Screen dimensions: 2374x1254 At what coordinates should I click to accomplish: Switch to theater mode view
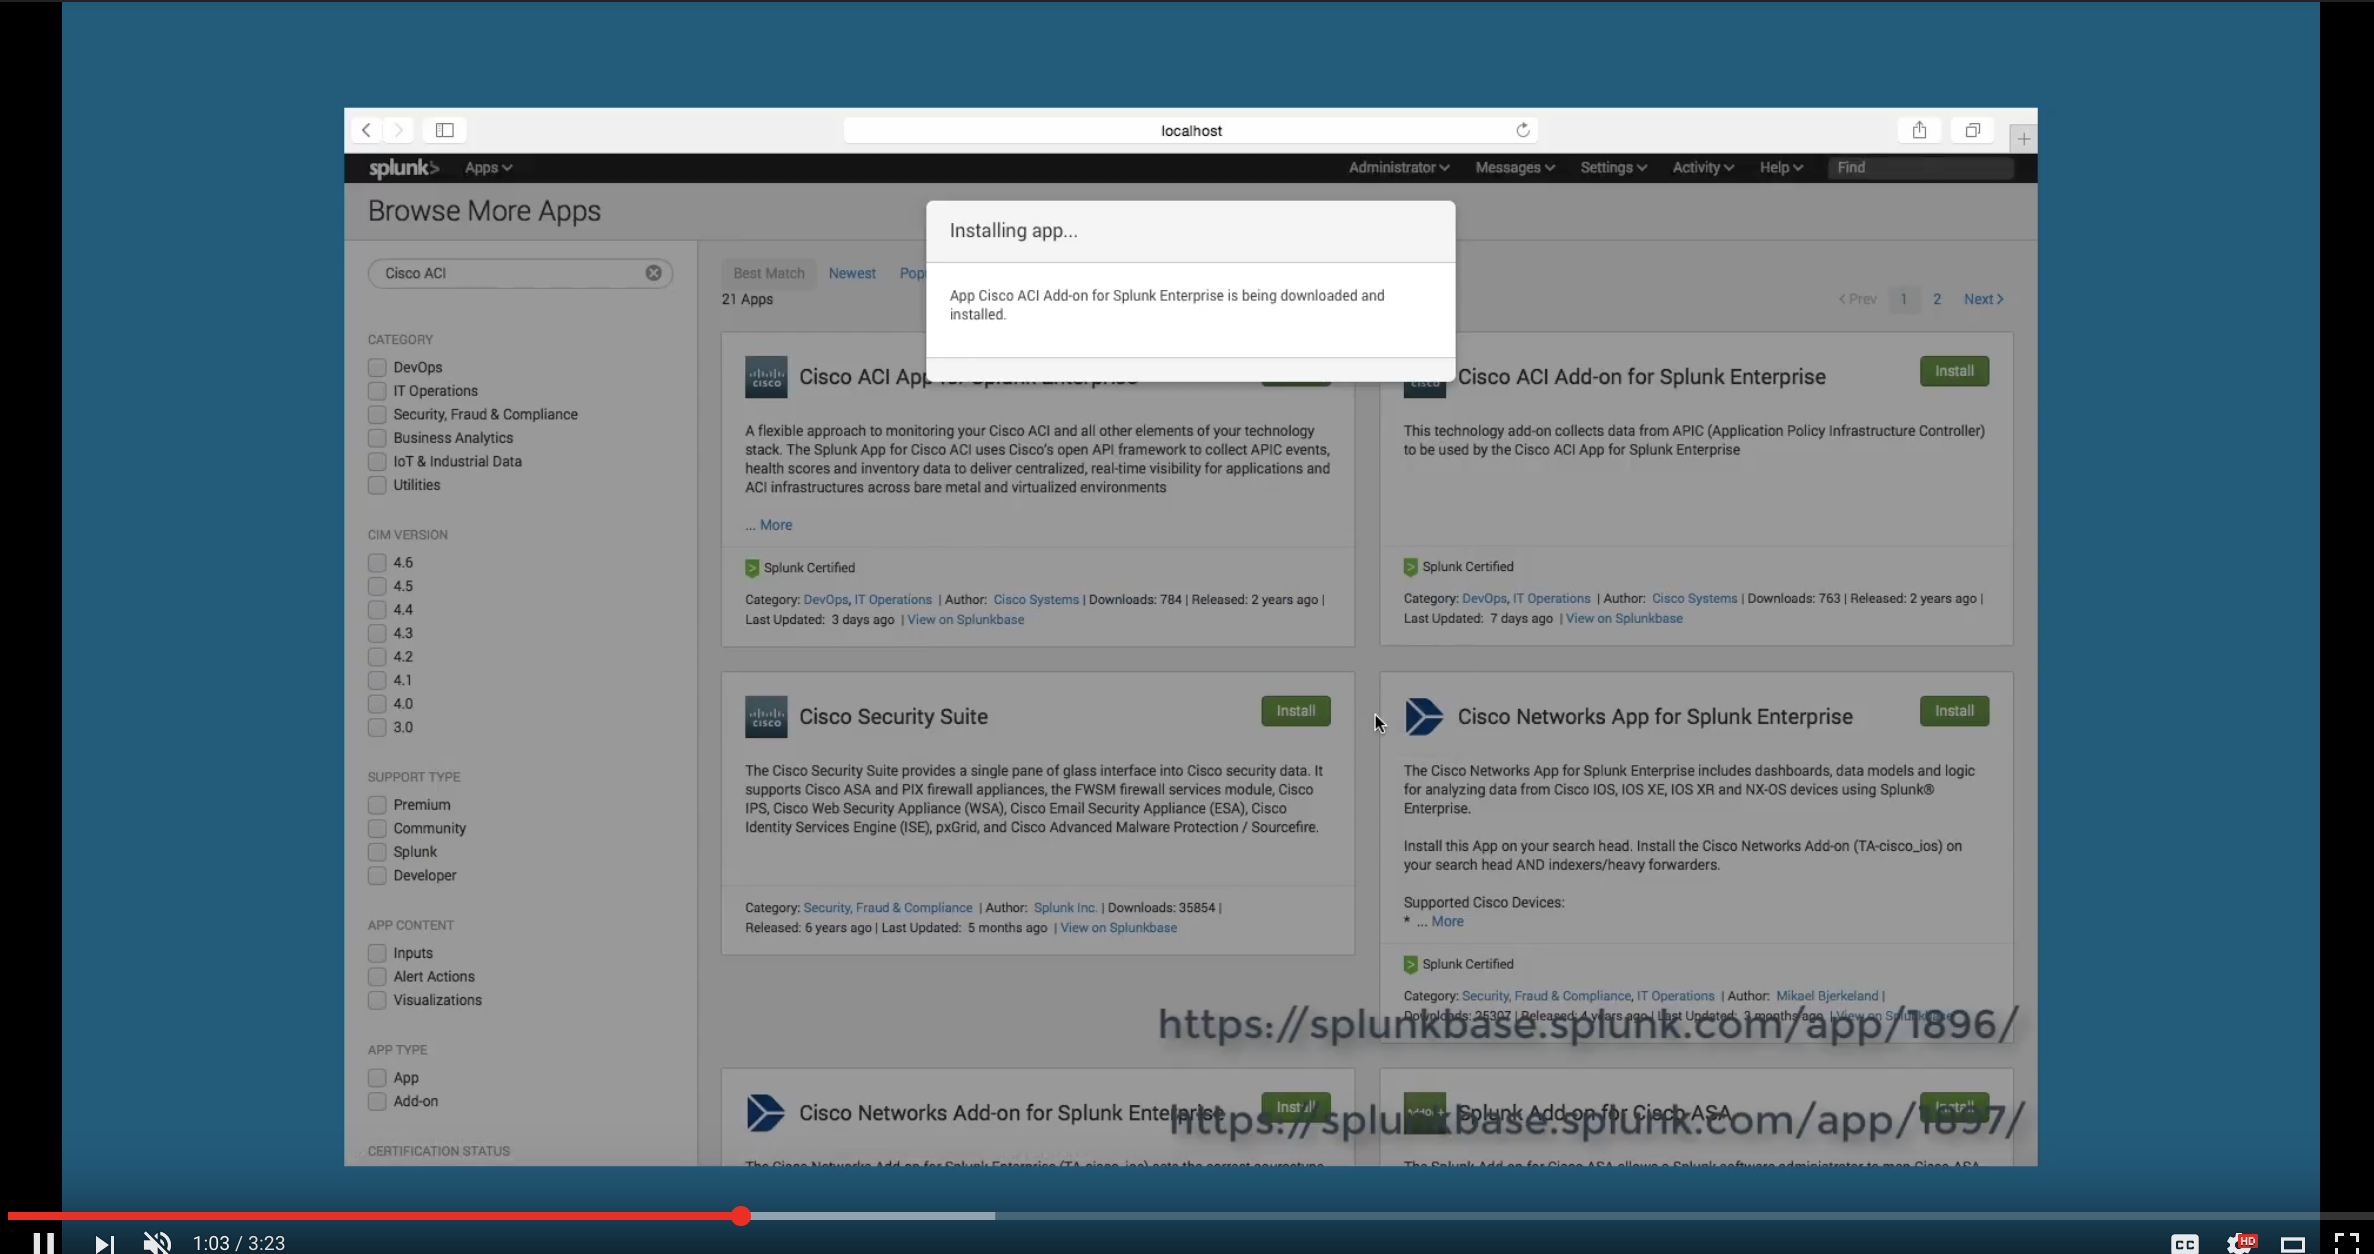tap(2293, 1244)
